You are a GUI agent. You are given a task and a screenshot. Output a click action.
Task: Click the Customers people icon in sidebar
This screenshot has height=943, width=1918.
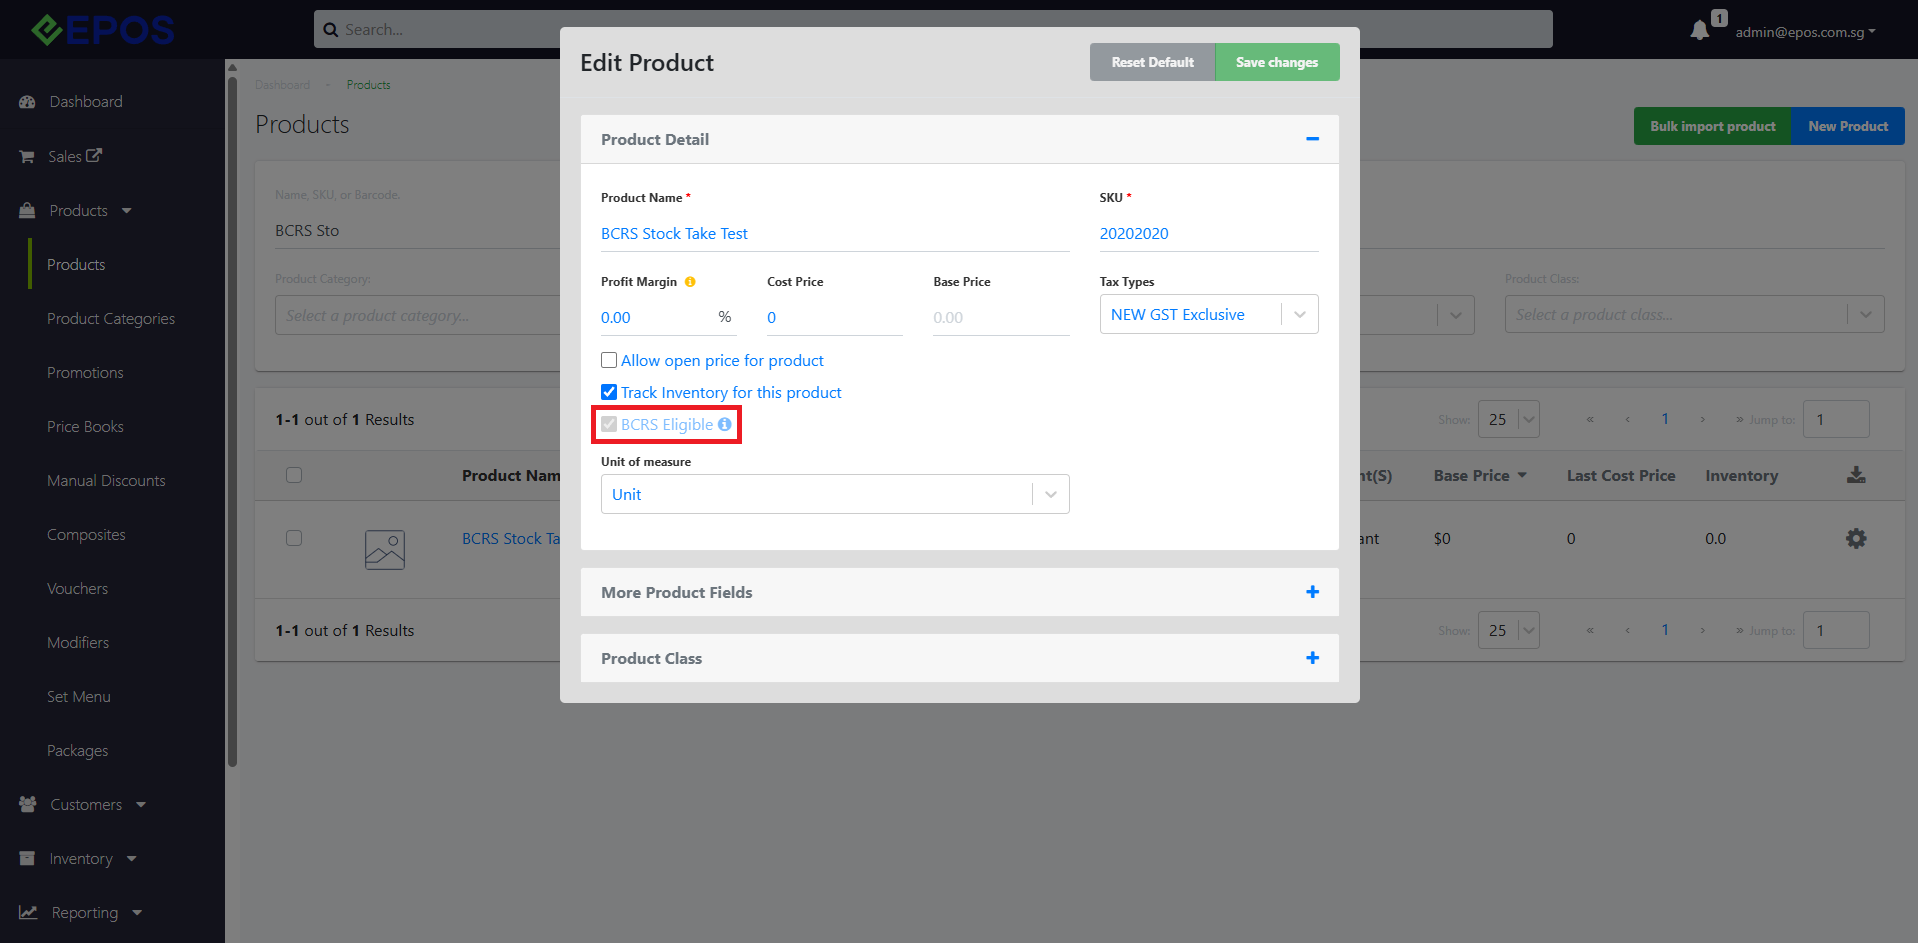[x=28, y=804]
